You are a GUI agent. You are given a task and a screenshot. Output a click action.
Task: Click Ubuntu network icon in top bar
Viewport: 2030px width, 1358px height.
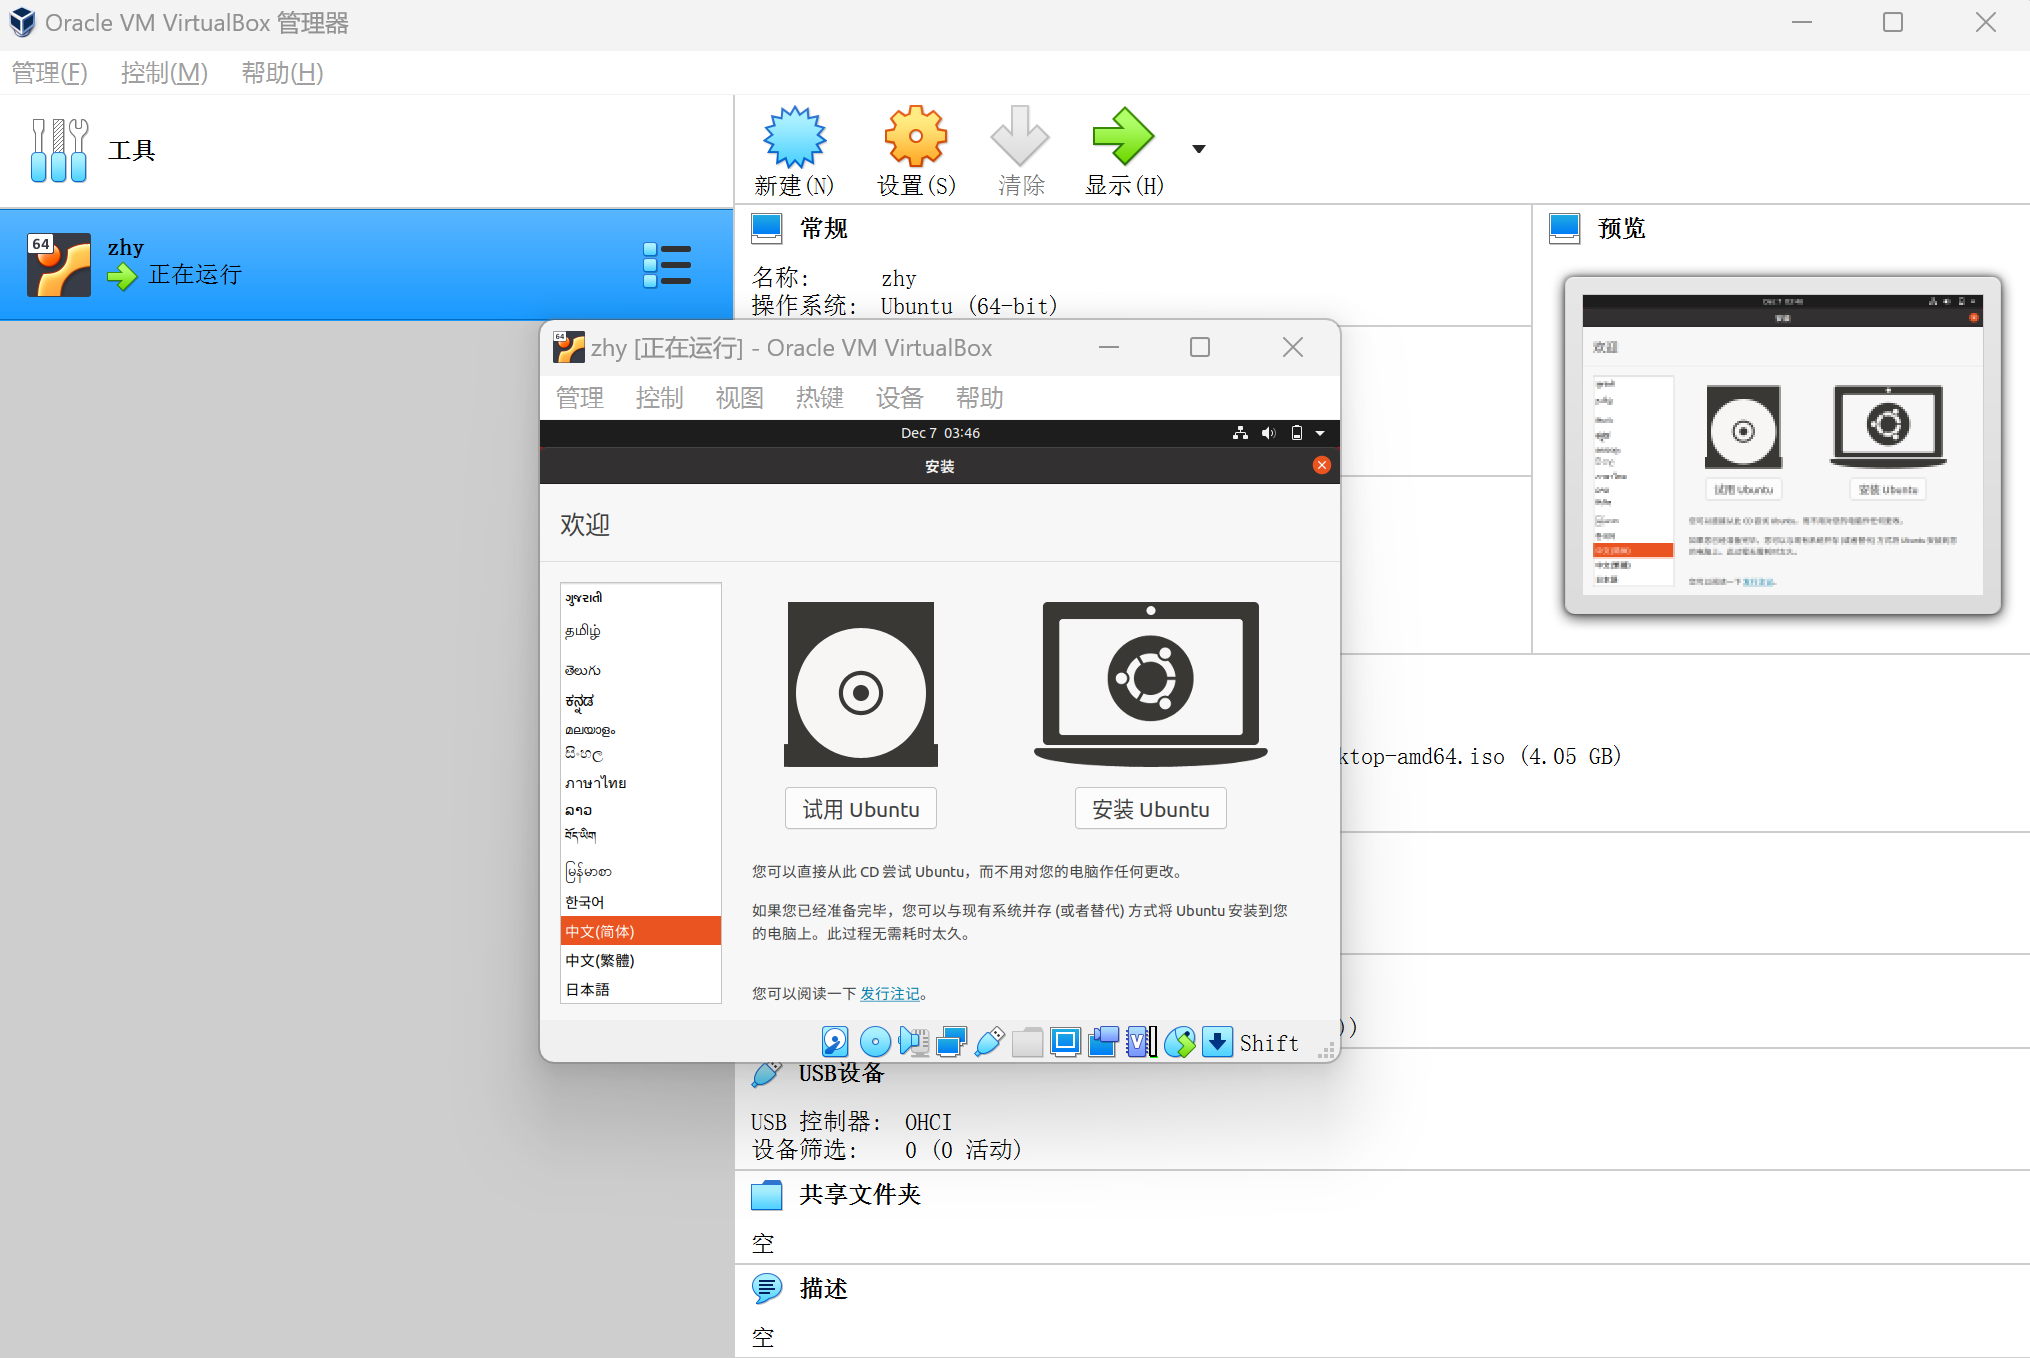click(x=1240, y=433)
